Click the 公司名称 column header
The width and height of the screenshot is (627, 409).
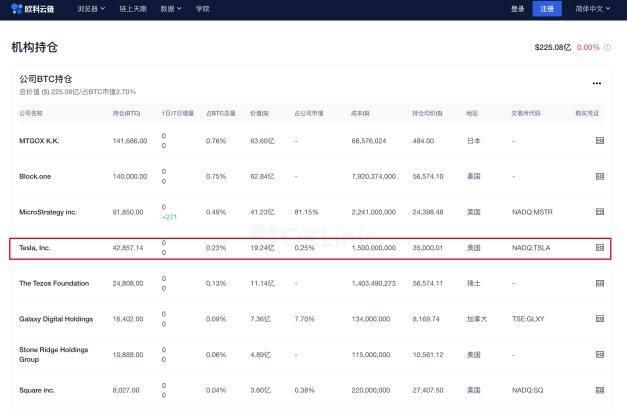(31, 113)
